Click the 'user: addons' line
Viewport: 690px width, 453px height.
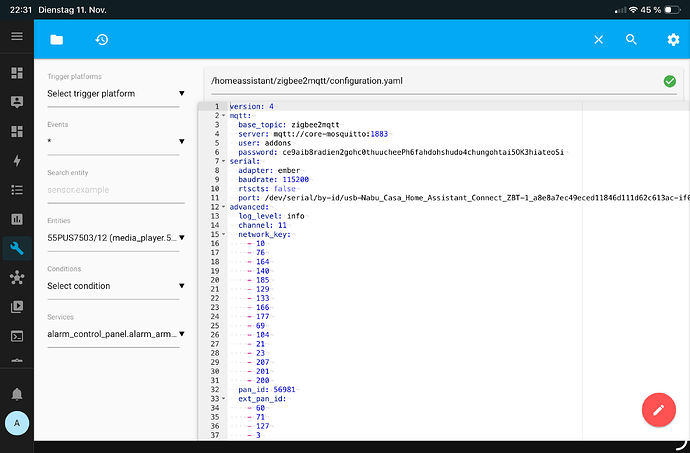click(264, 143)
